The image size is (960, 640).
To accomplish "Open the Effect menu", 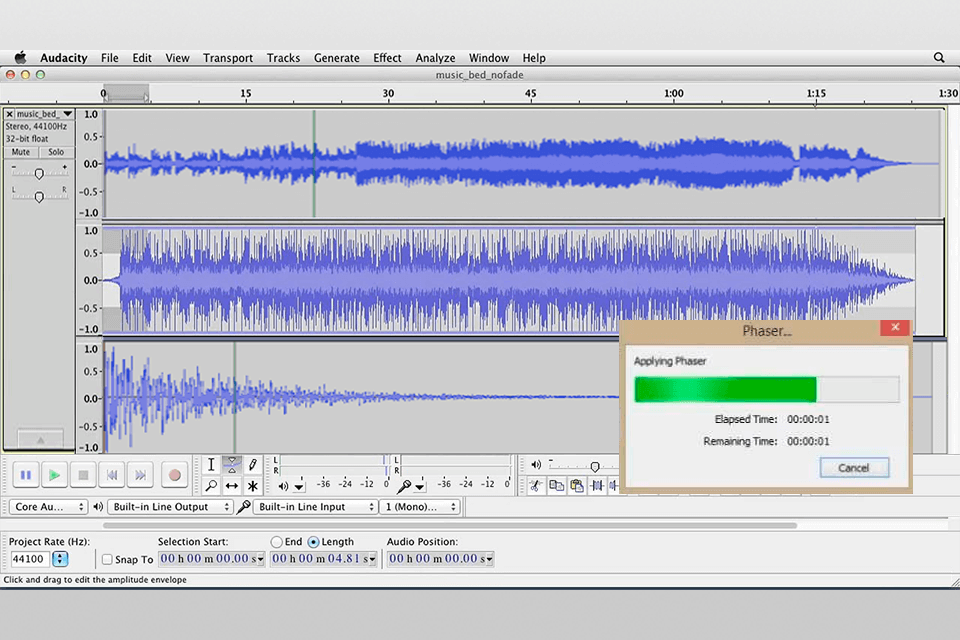I will [x=387, y=58].
